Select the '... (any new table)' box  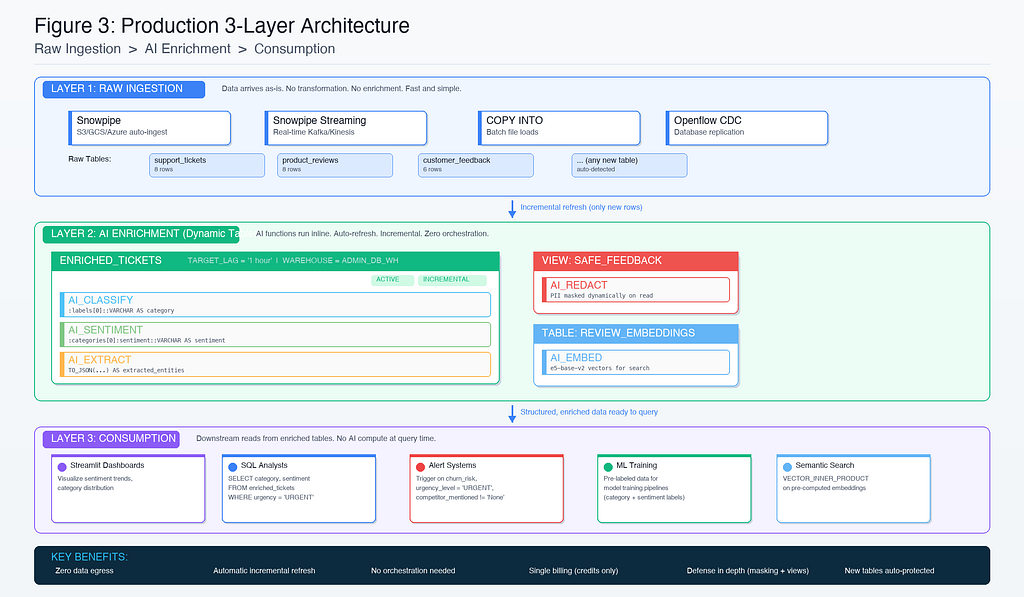click(630, 165)
